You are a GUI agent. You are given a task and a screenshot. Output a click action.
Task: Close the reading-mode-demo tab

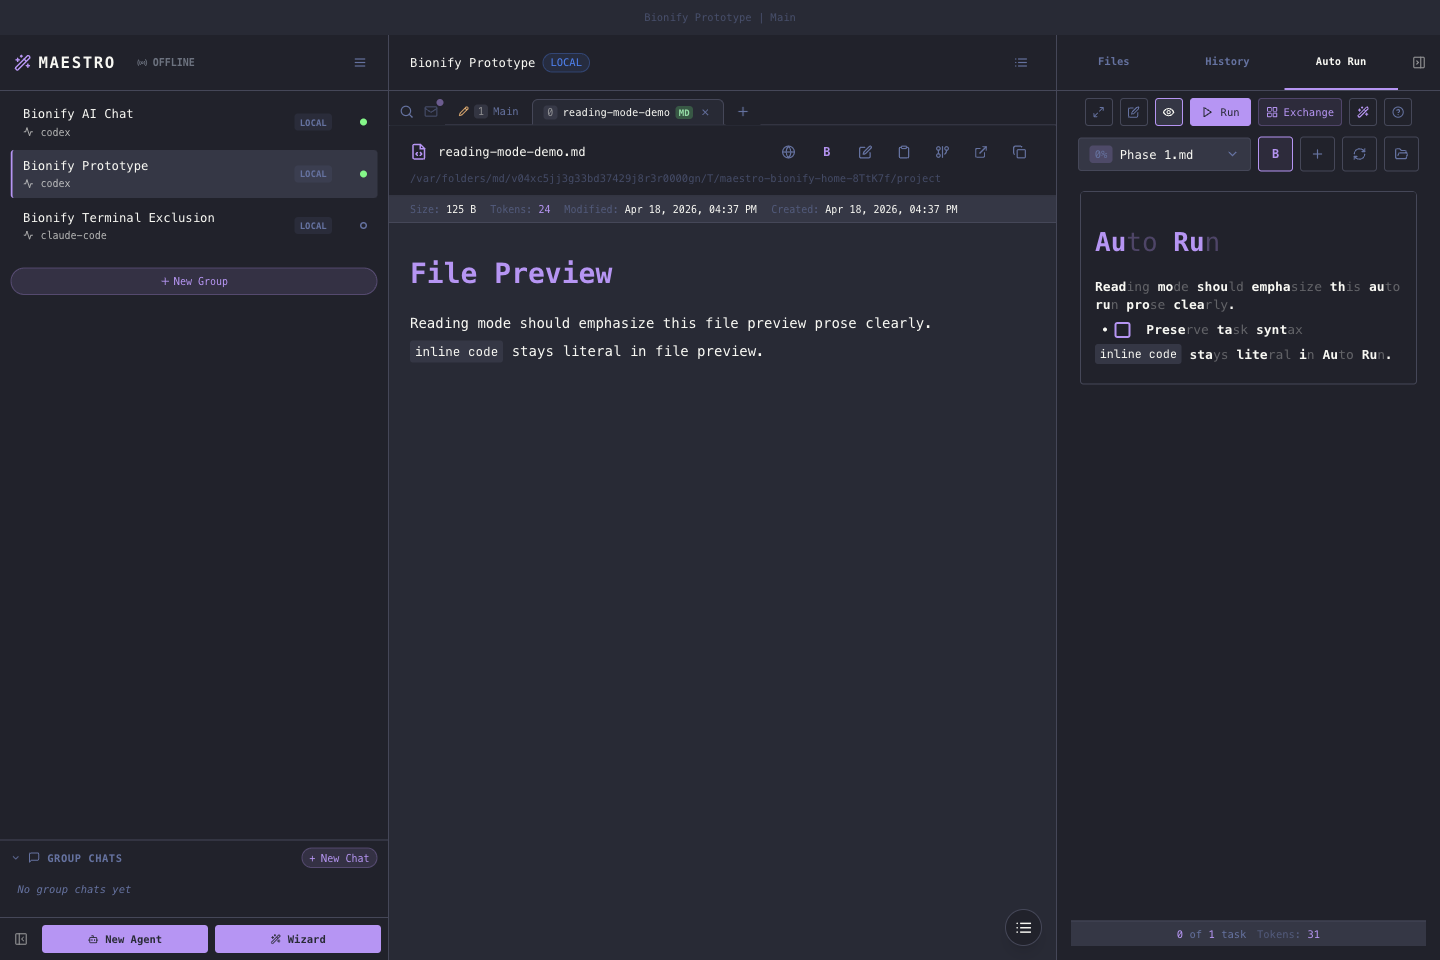pos(705,112)
